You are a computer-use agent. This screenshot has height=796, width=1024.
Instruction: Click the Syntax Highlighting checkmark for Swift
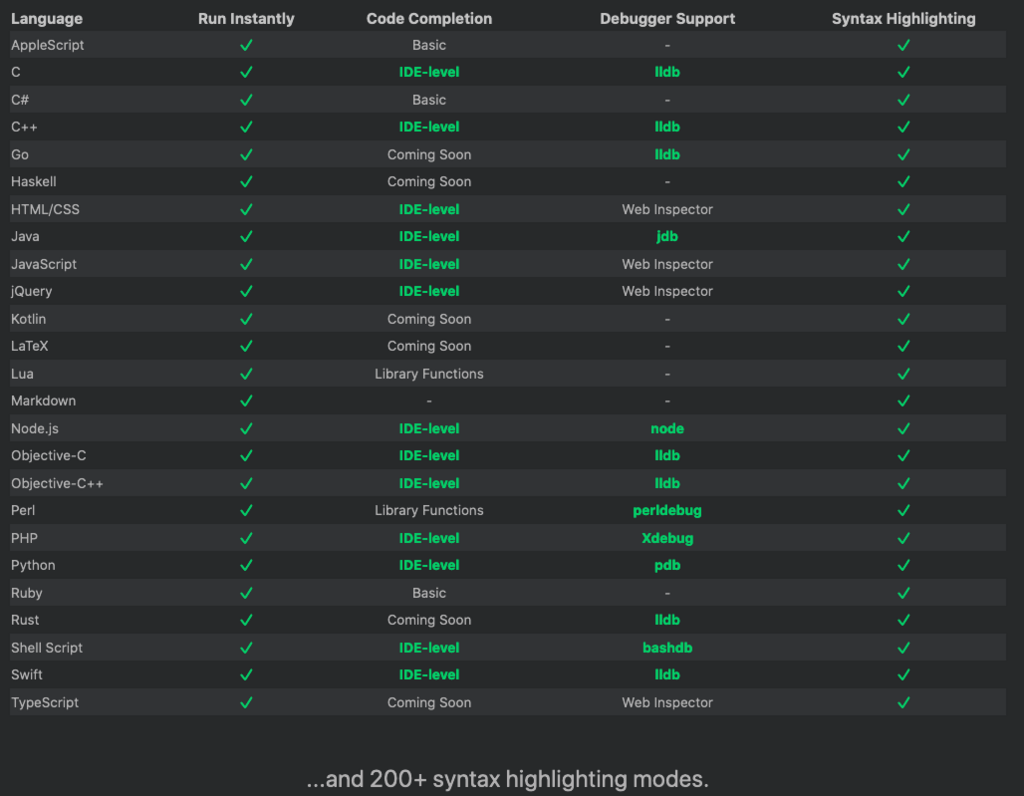tap(904, 675)
